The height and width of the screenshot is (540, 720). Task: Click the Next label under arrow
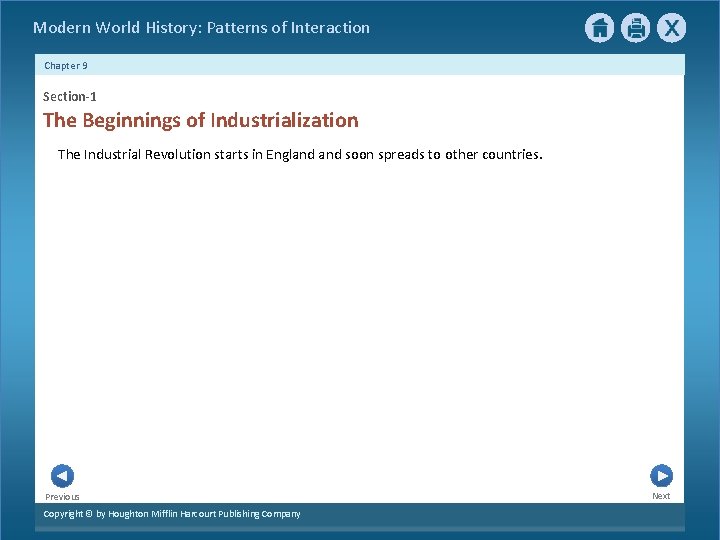click(x=661, y=496)
